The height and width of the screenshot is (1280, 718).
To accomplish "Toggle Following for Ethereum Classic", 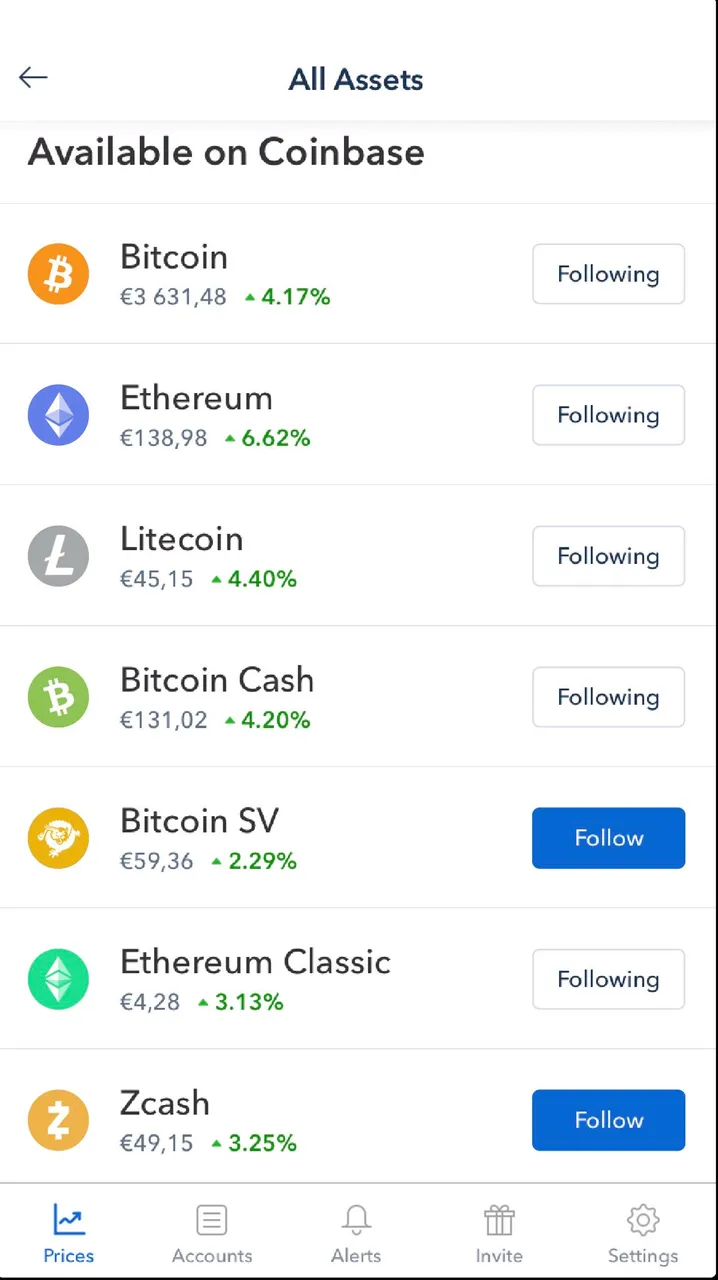I will [x=608, y=979].
